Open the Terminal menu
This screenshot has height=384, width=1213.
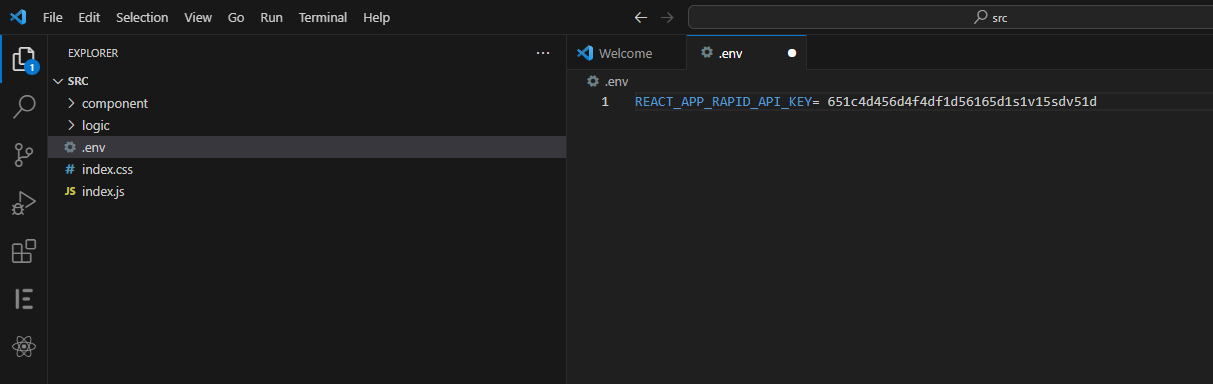pyautogui.click(x=323, y=18)
